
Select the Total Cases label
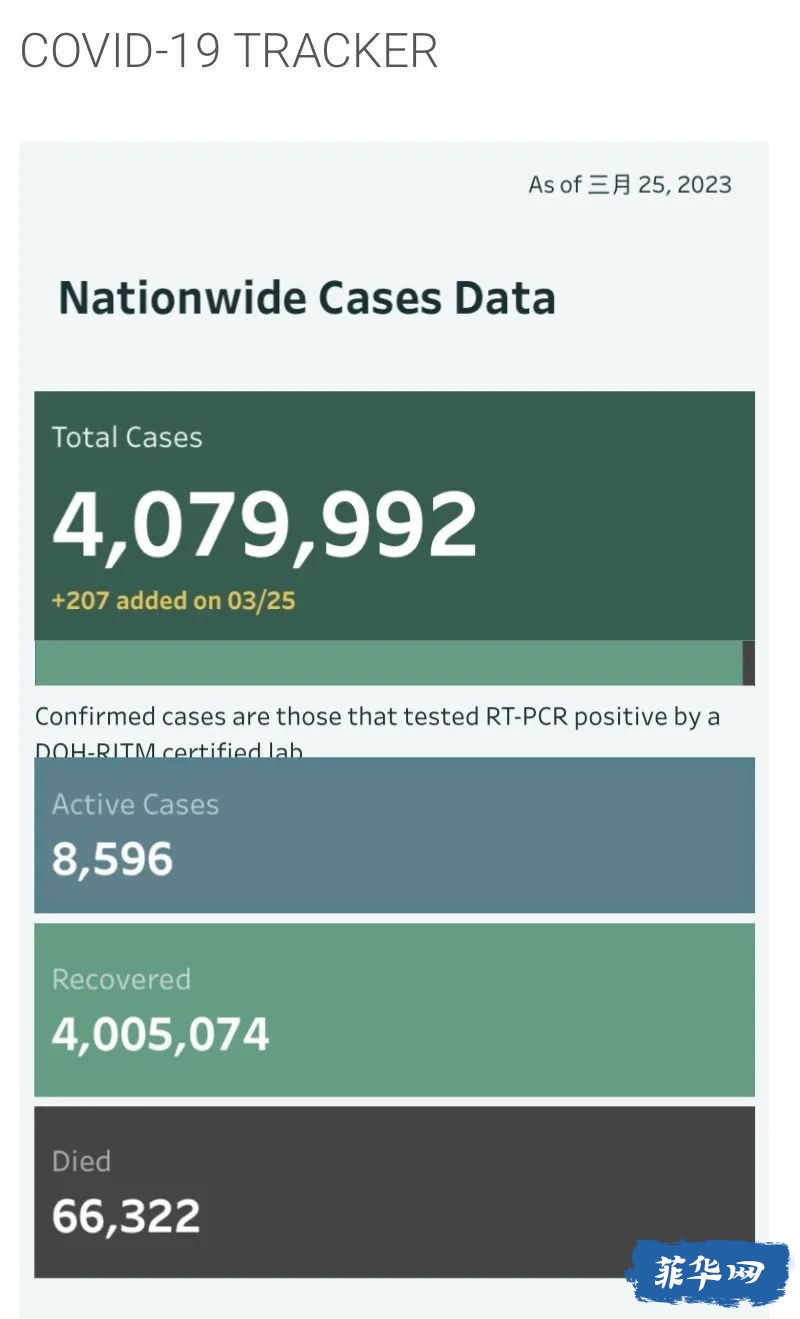point(127,437)
